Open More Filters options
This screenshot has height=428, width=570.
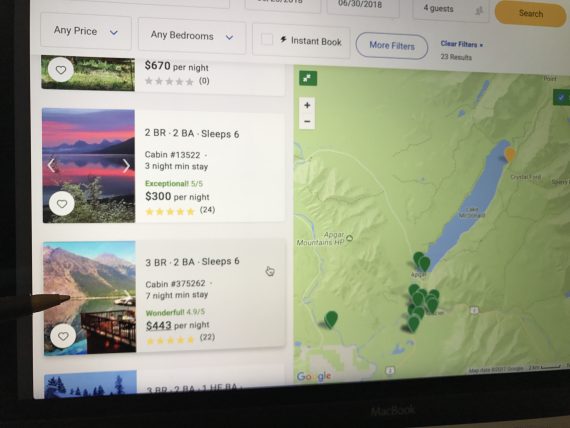[x=392, y=46]
